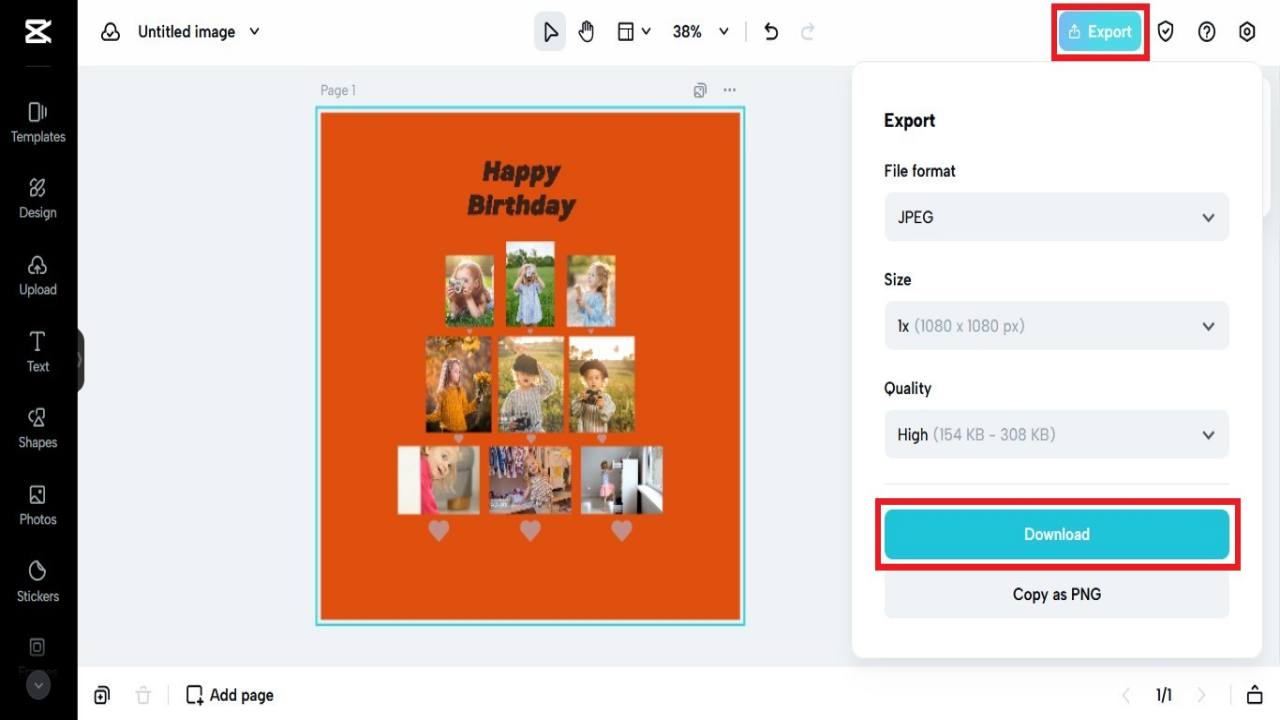The width and height of the screenshot is (1280, 720).
Task: Click the Download button
Action: (1056, 534)
